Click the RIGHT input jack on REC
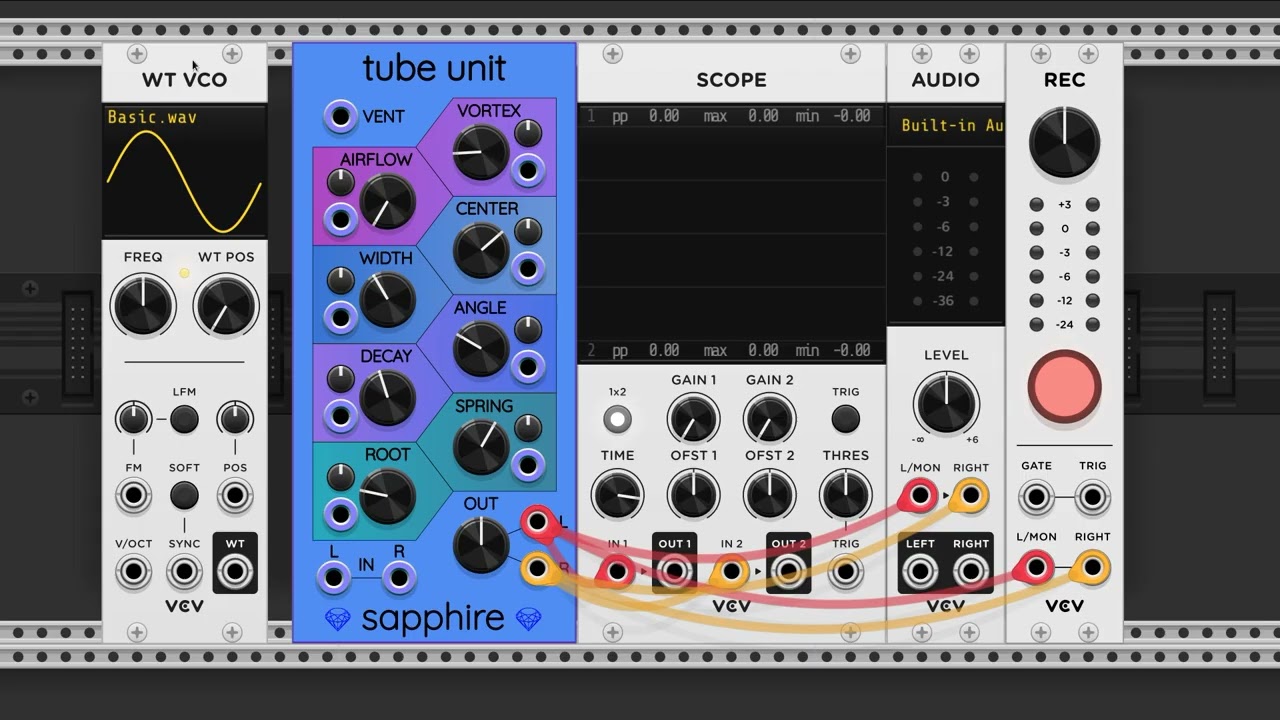Image resolution: width=1280 pixels, height=720 pixels. pyautogui.click(x=1092, y=569)
